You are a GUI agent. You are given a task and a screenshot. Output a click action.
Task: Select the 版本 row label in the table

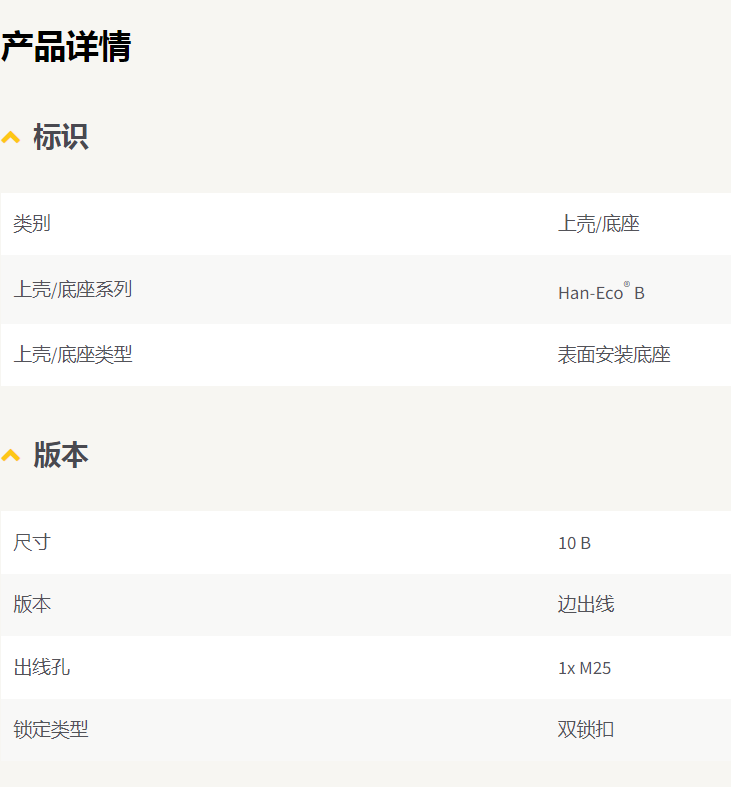[32, 604]
